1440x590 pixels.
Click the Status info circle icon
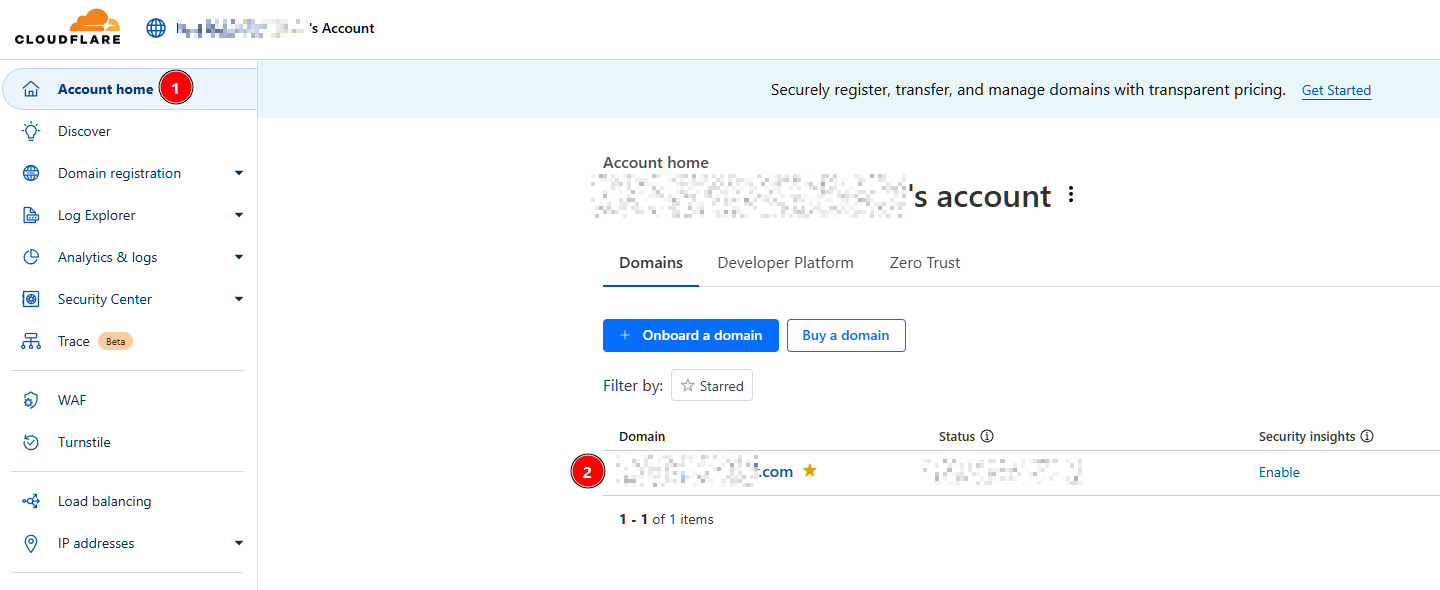point(987,436)
